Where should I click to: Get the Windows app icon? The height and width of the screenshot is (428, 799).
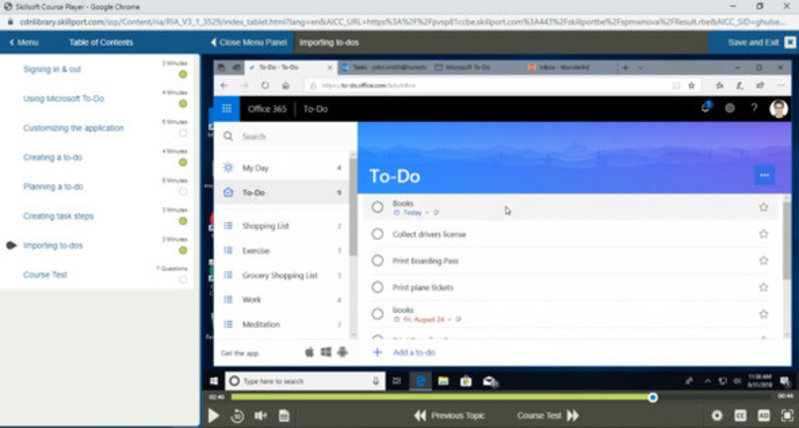pos(326,352)
